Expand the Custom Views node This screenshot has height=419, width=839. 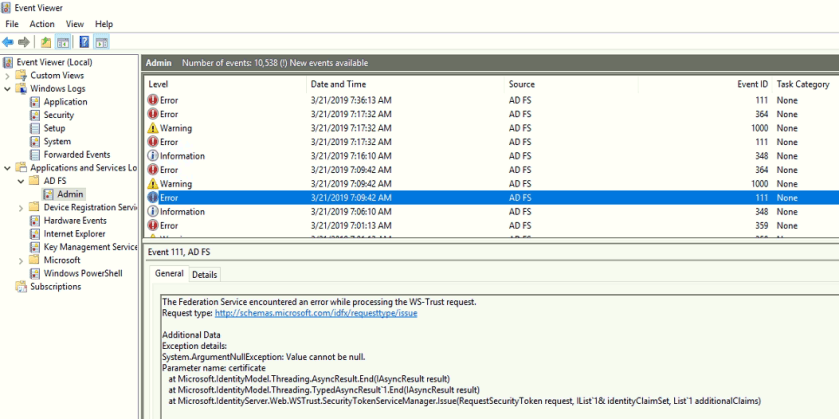8,75
